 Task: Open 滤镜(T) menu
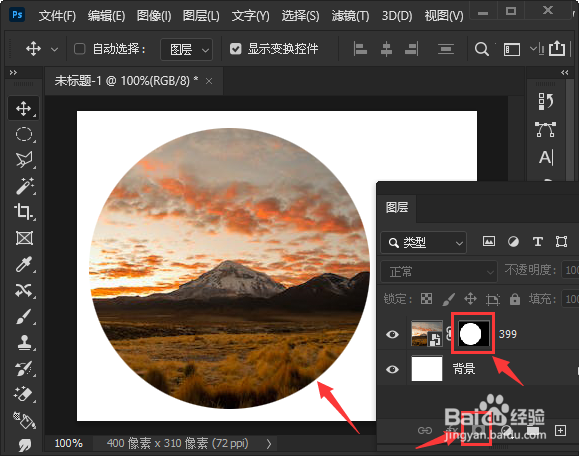coord(350,16)
